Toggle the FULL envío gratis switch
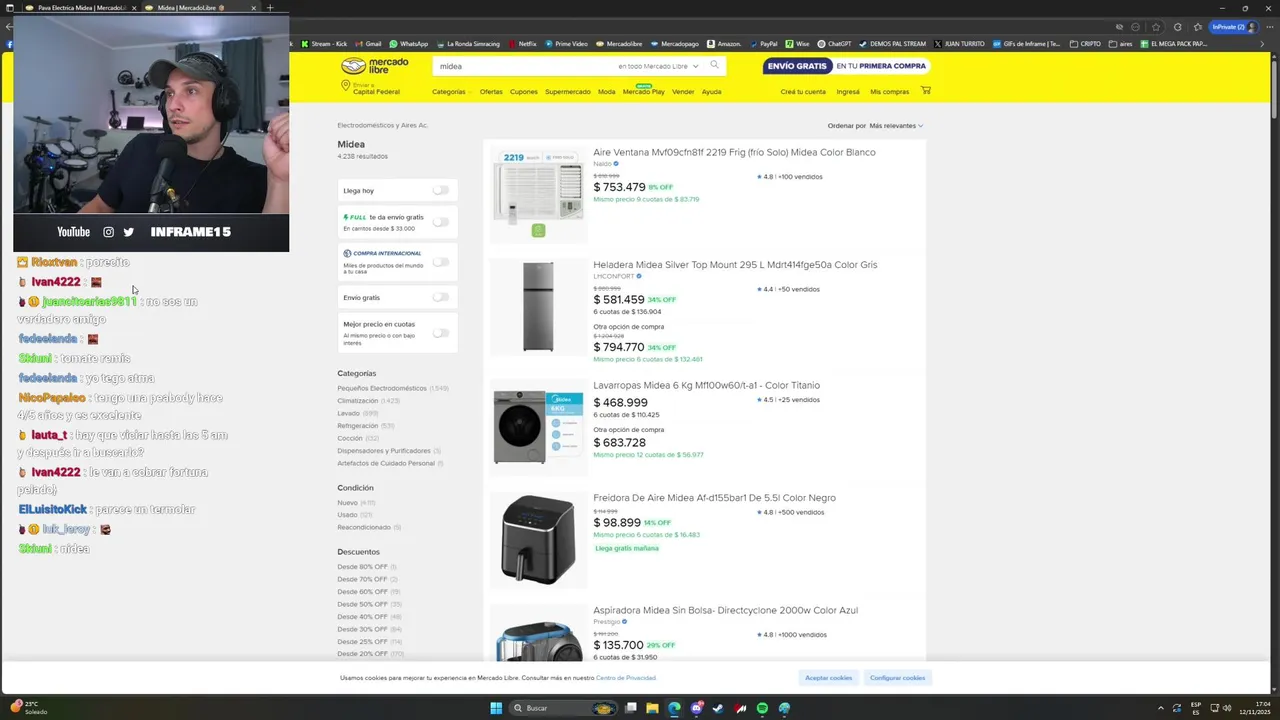This screenshot has height=720, width=1280. click(x=440, y=222)
